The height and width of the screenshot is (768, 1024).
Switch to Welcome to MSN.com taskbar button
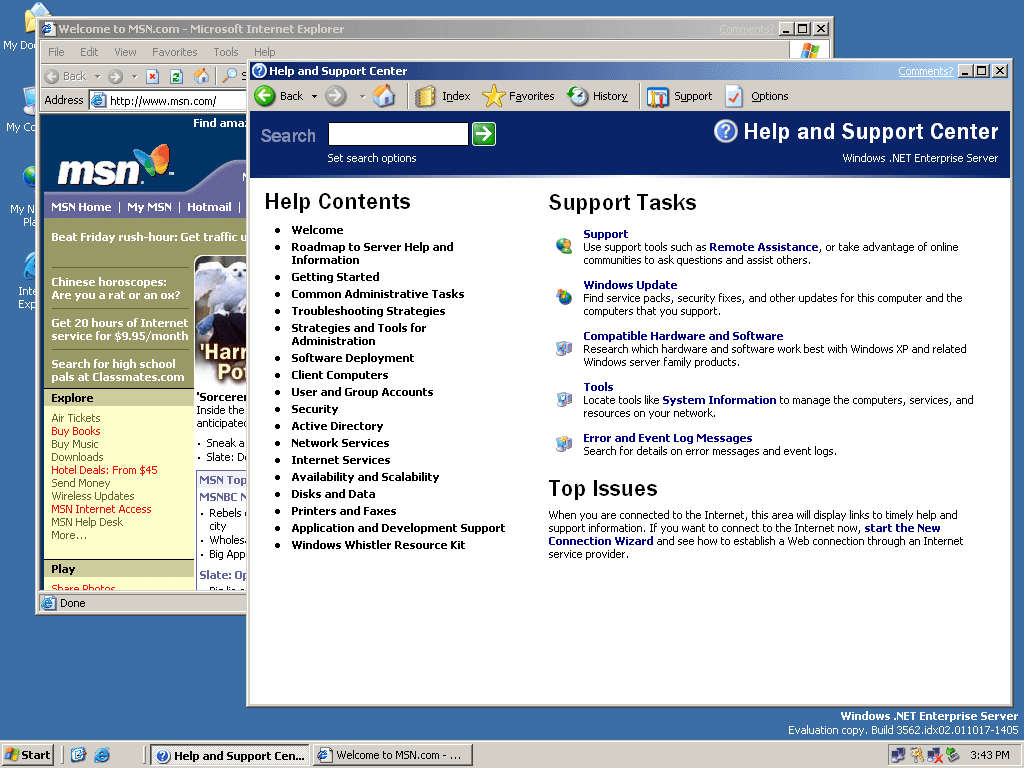pyautogui.click(x=392, y=756)
